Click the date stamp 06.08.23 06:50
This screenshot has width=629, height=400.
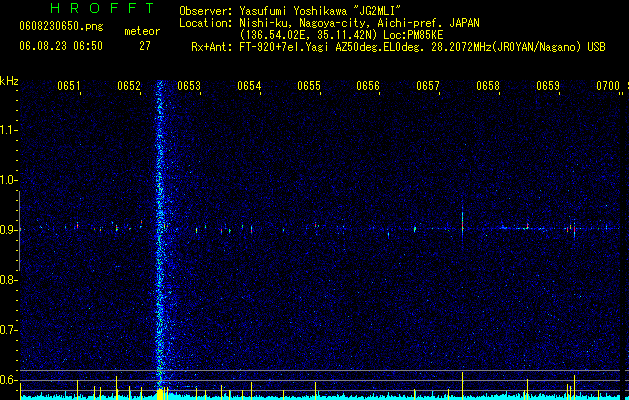(x=61, y=46)
